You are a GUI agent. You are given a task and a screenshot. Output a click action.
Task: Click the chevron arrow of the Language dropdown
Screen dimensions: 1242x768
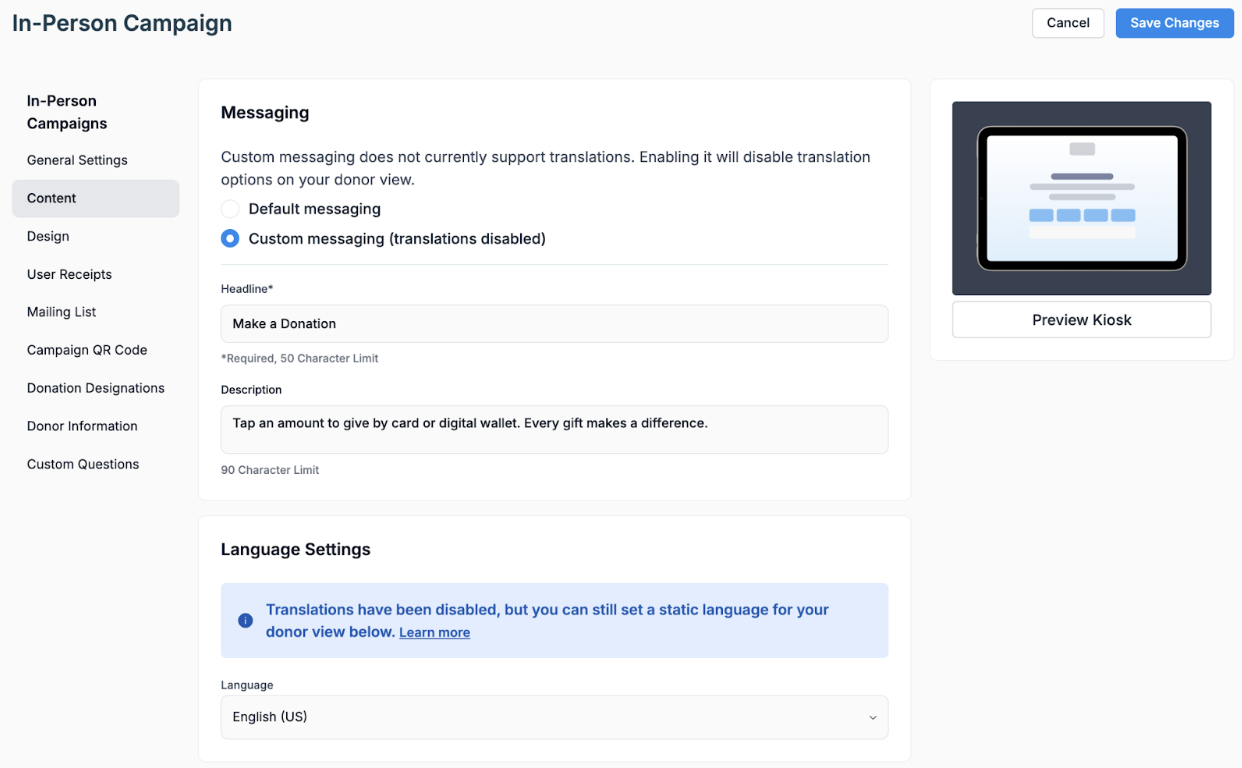(872, 718)
